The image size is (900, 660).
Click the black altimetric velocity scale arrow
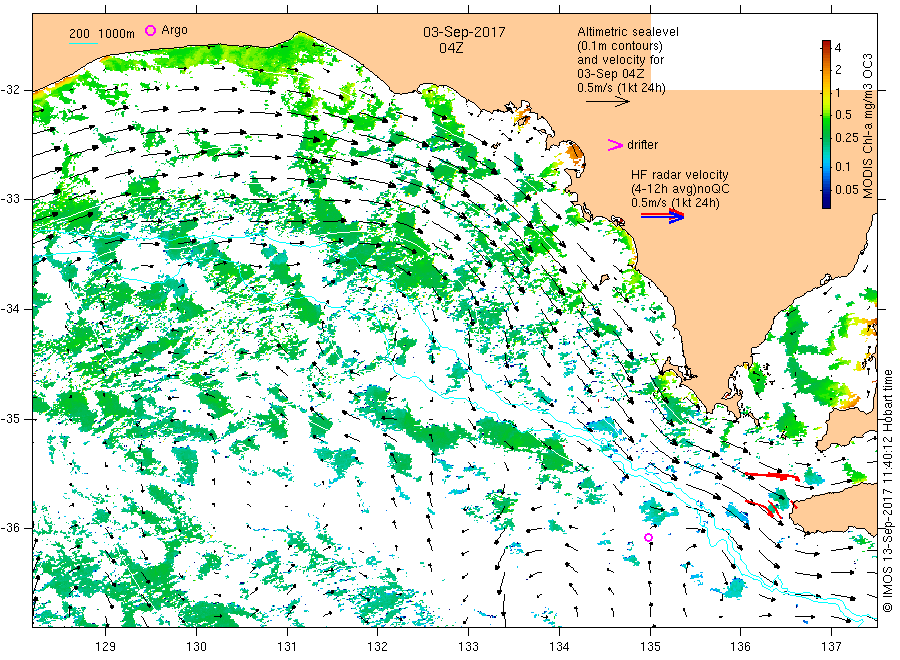point(607,102)
